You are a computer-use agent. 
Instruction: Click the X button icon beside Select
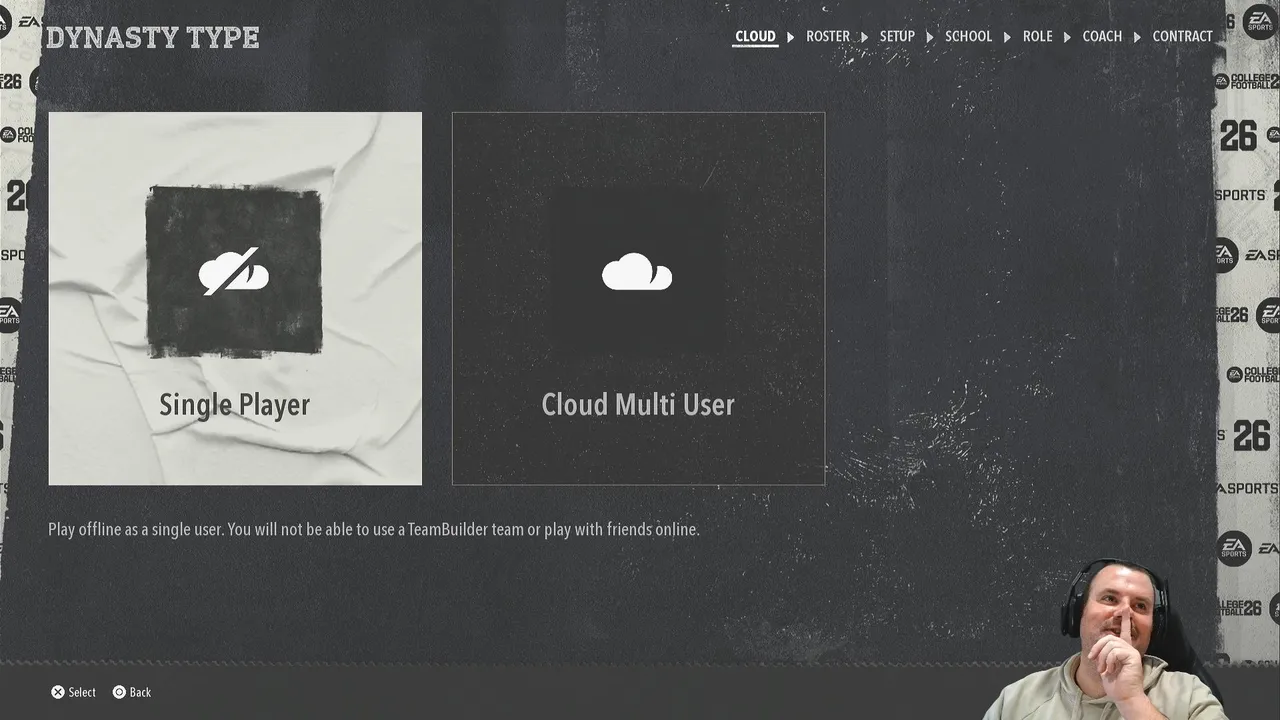click(x=58, y=692)
